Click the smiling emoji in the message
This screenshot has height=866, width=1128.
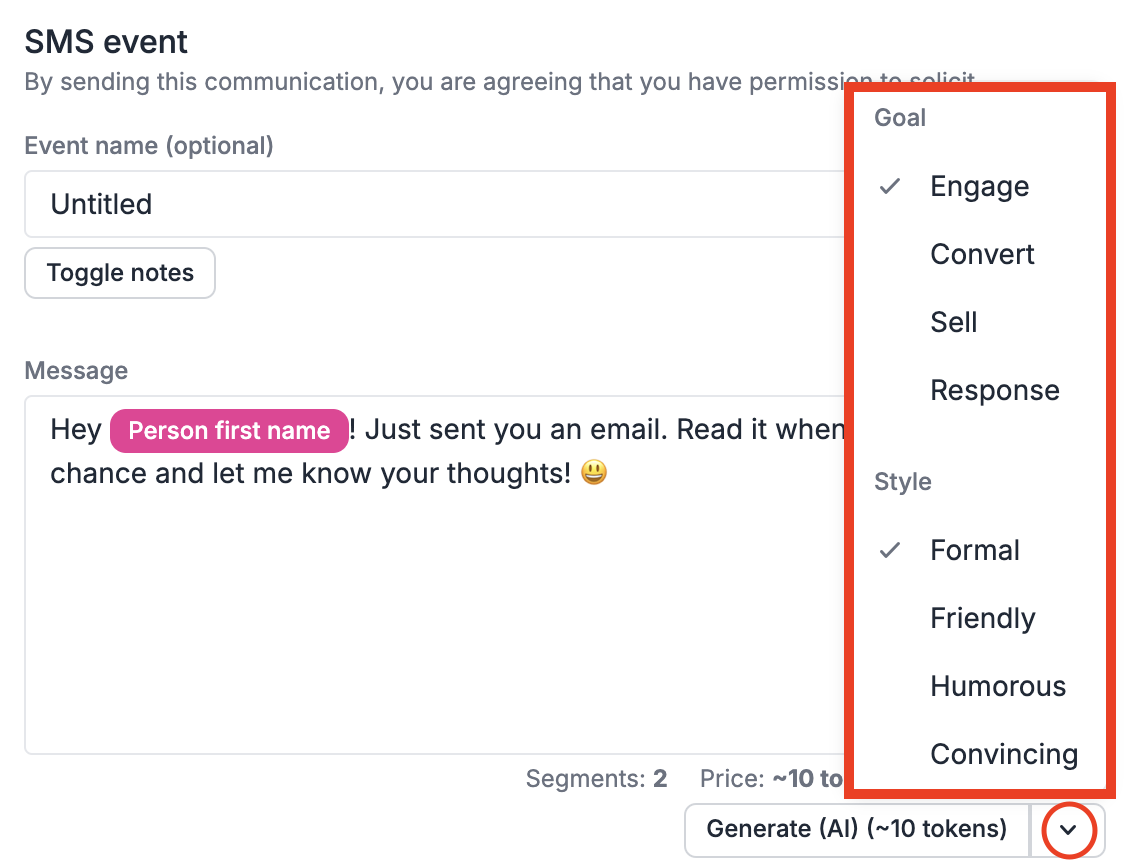tap(593, 471)
